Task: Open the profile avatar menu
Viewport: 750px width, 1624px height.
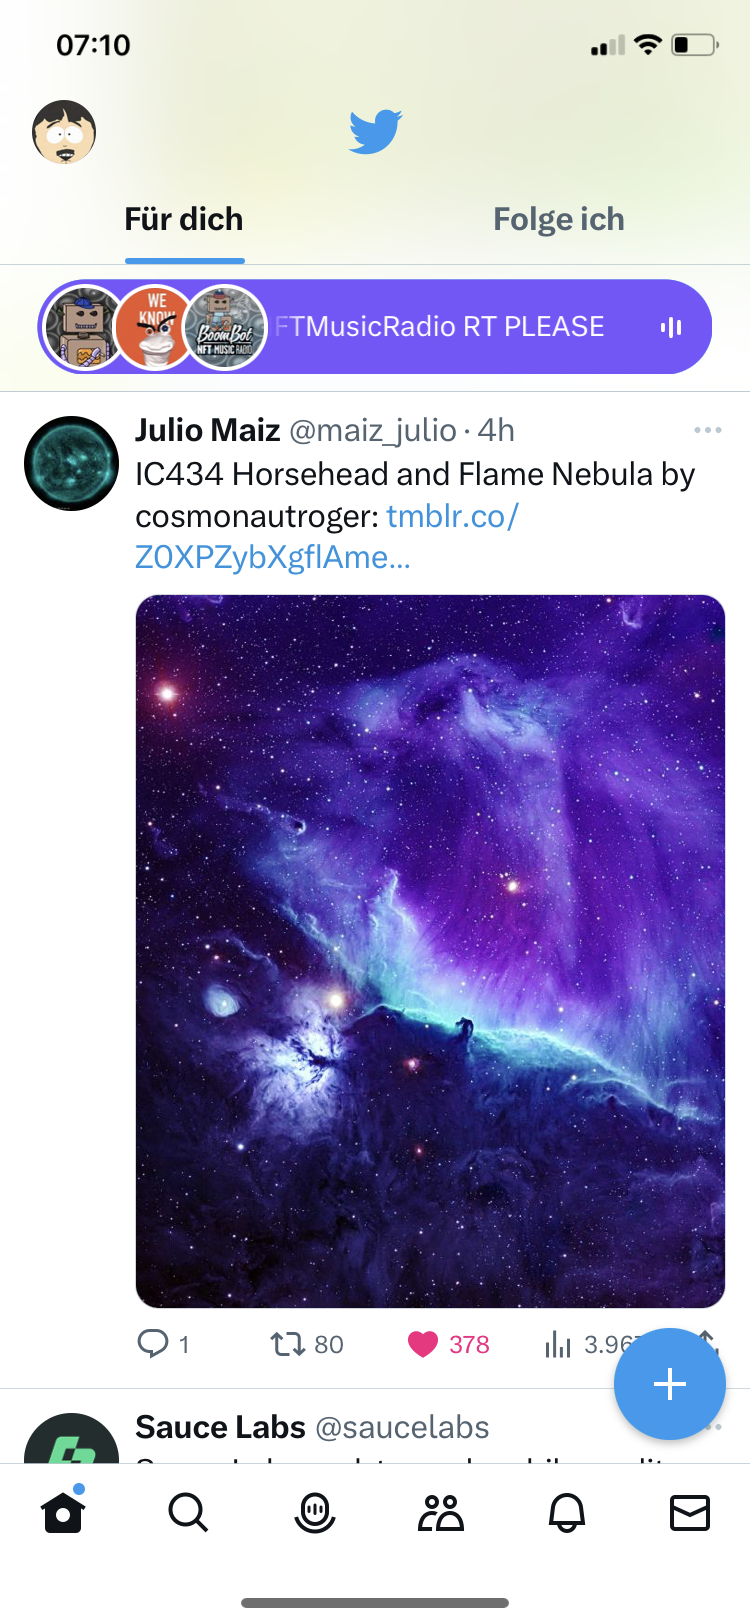Action: [x=64, y=132]
